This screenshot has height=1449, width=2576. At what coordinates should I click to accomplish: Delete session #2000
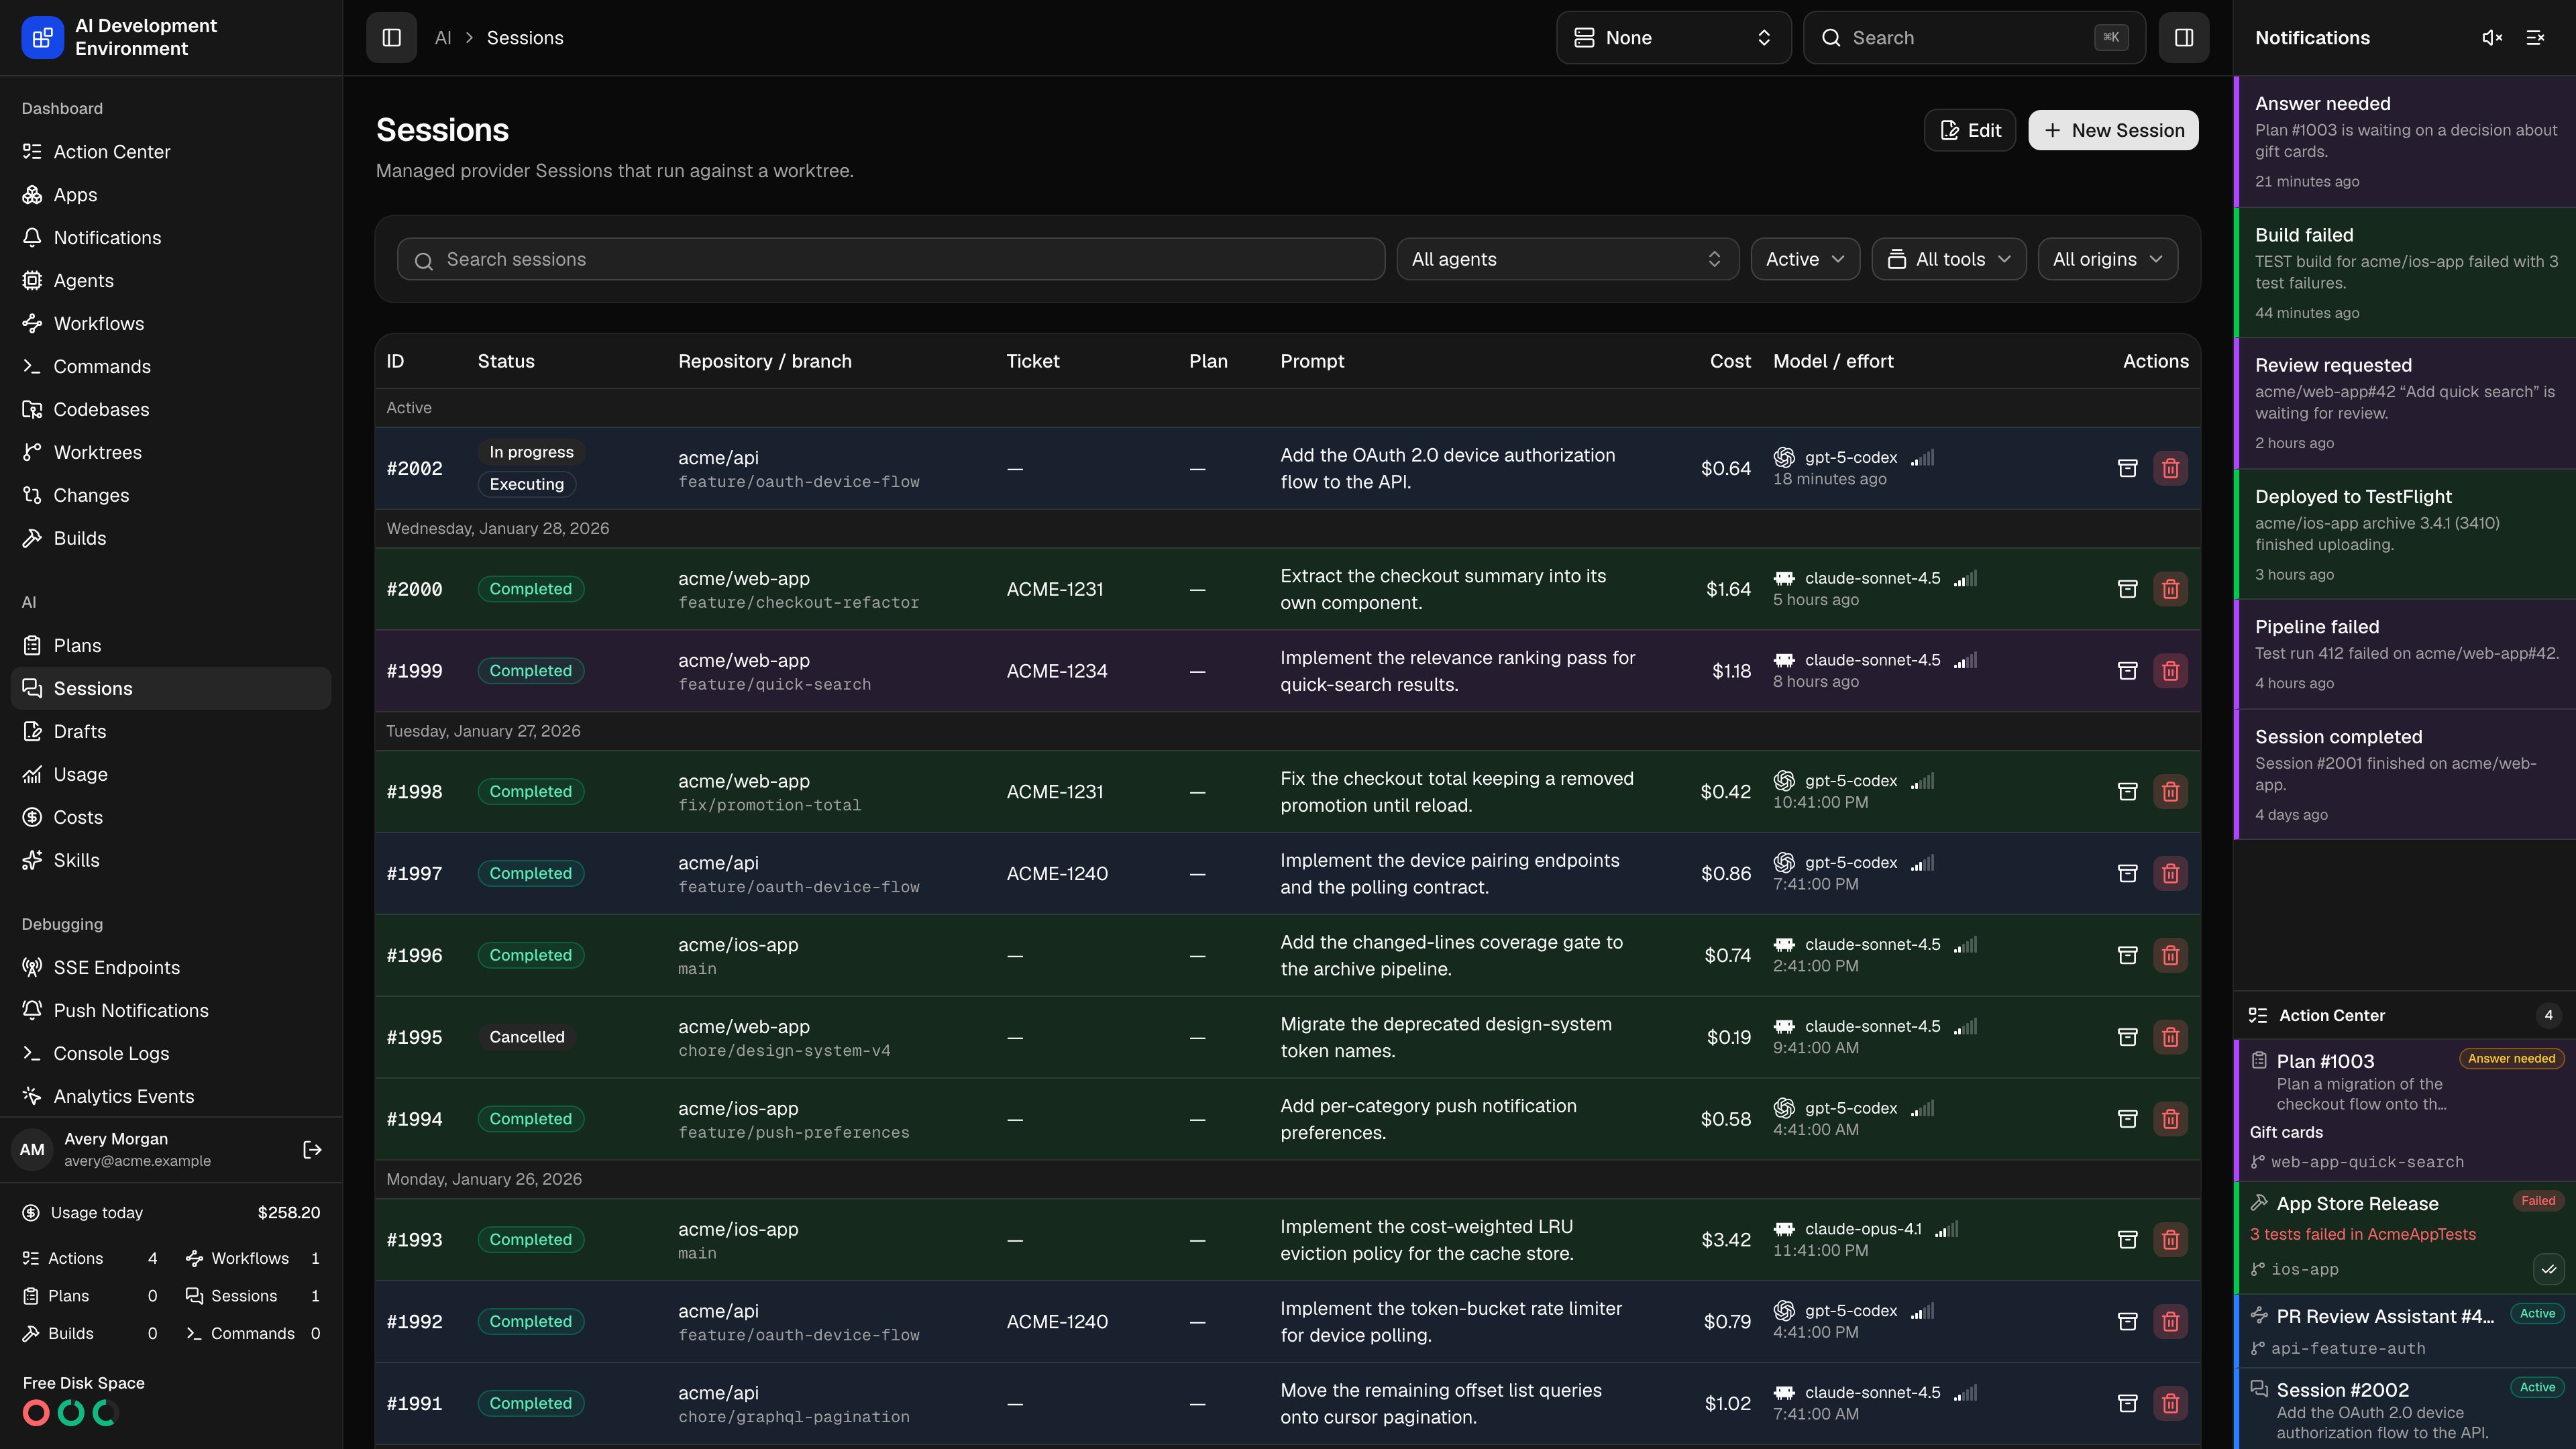click(x=2171, y=589)
